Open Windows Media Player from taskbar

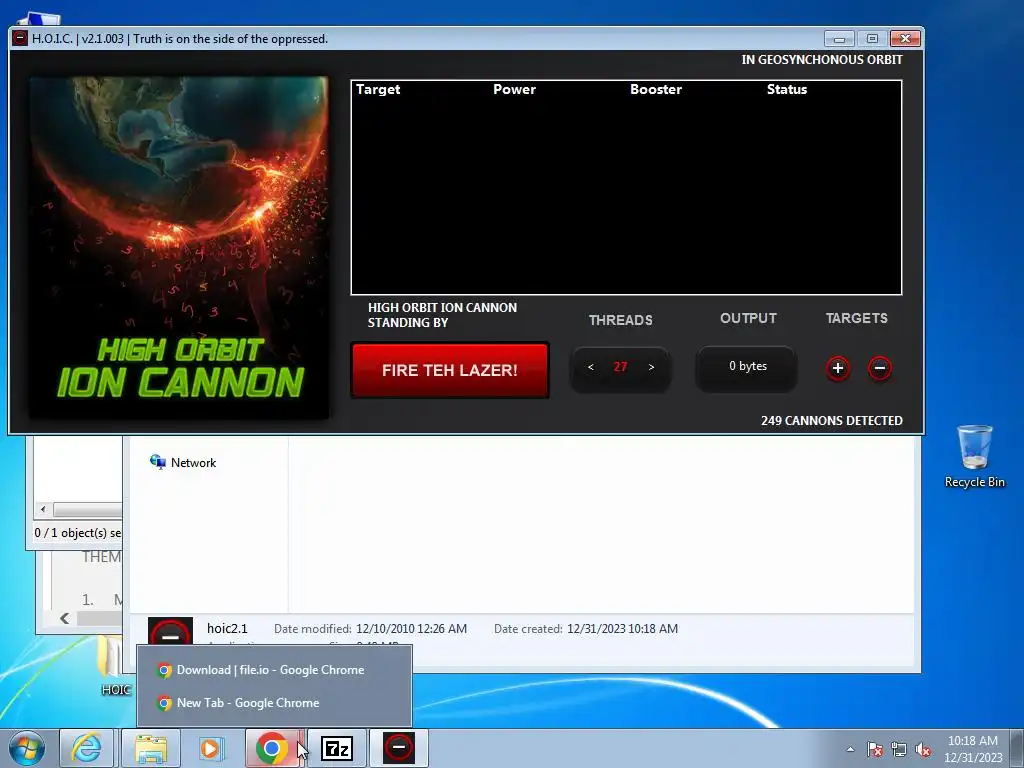tap(210, 748)
